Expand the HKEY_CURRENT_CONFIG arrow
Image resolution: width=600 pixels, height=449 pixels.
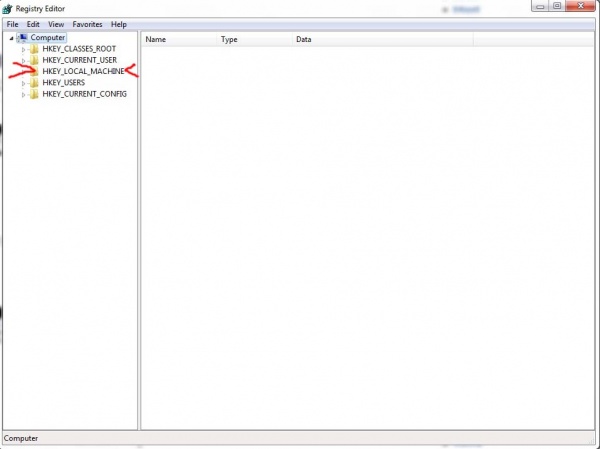[x=23, y=95]
